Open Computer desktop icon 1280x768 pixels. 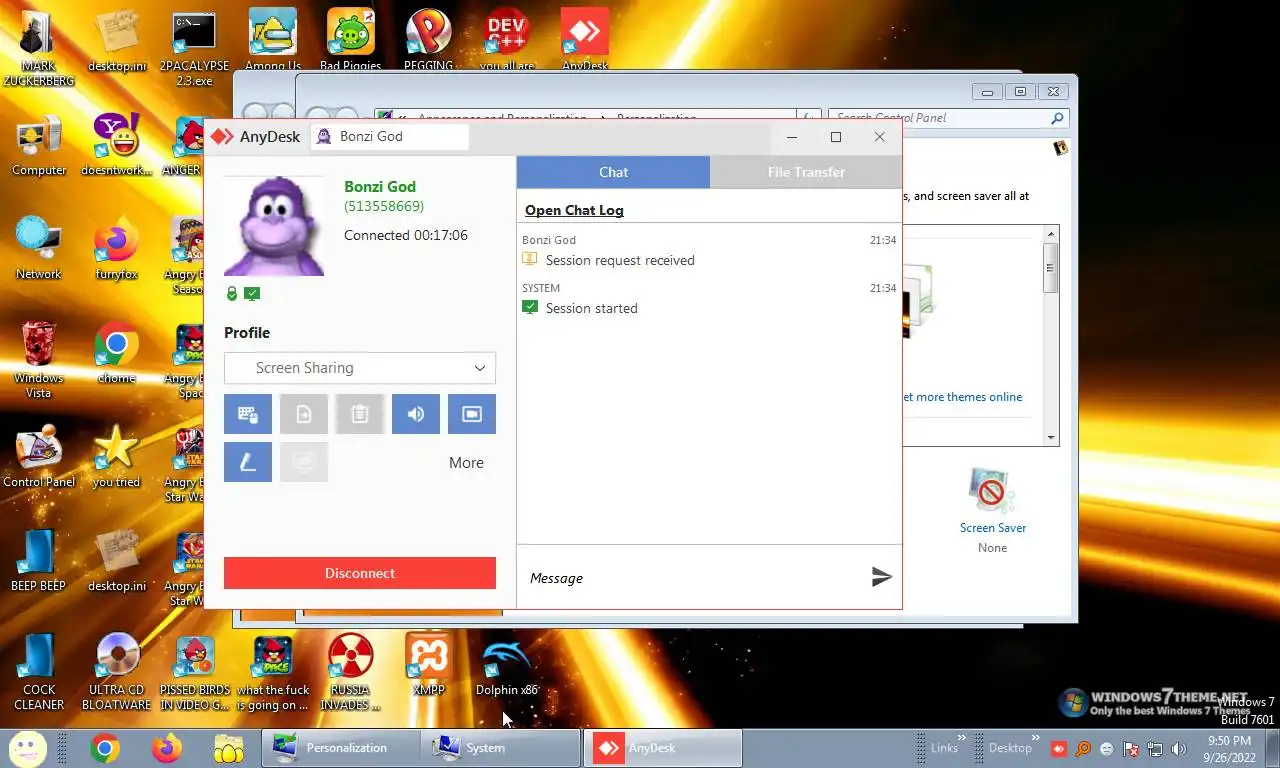click(38, 145)
